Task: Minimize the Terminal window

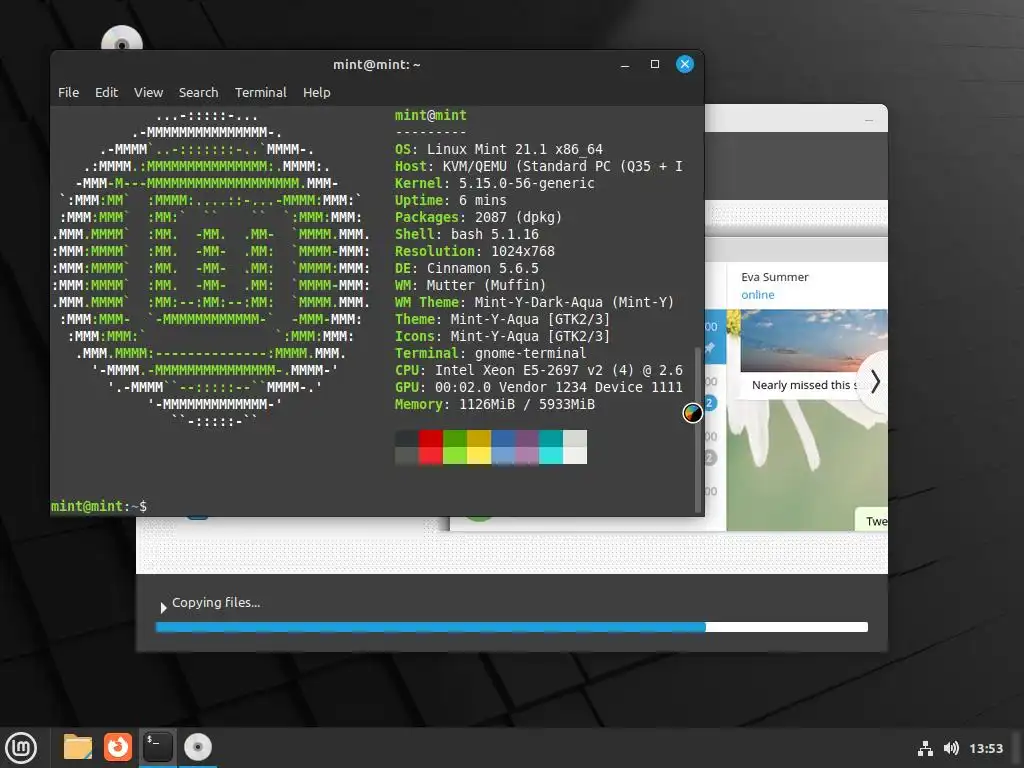Action: [x=625, y=65]
